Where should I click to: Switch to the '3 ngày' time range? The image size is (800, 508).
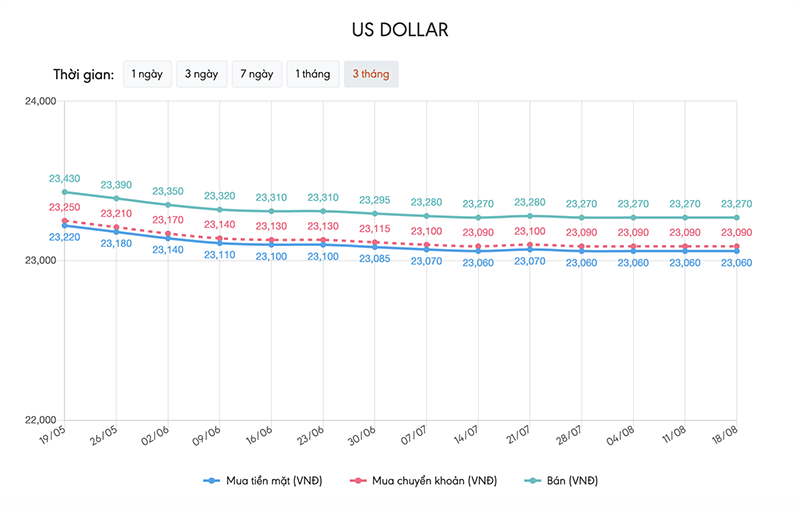coord(201,74)
